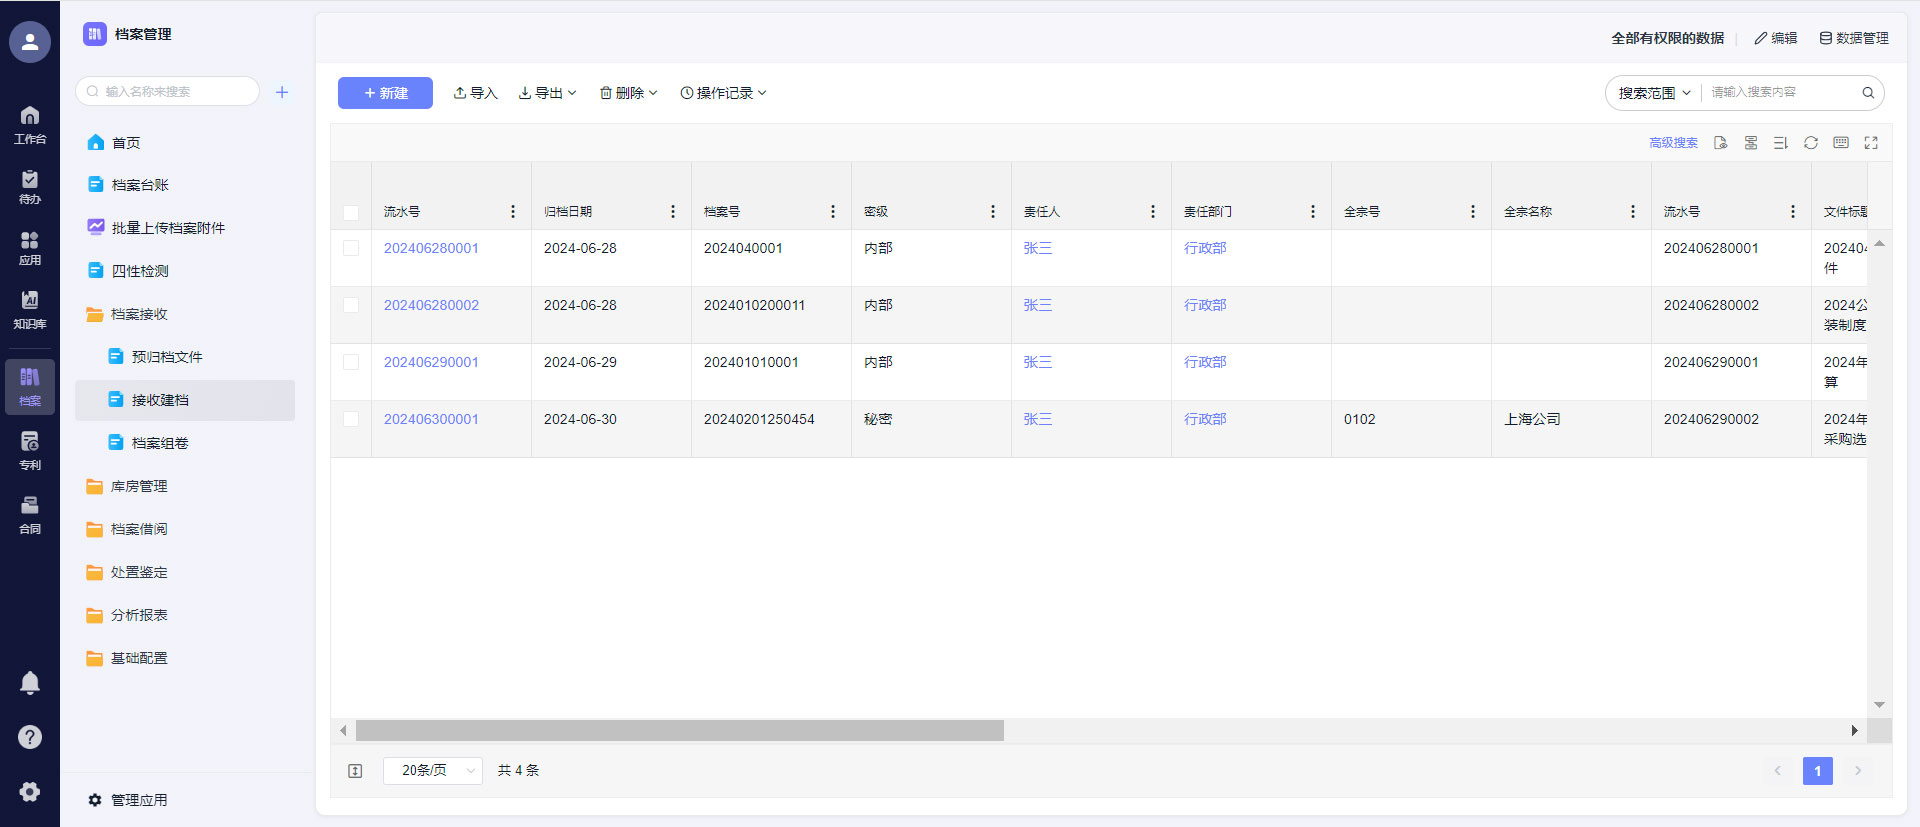Click the horizontal scrollbar thumb

point(679,731)
